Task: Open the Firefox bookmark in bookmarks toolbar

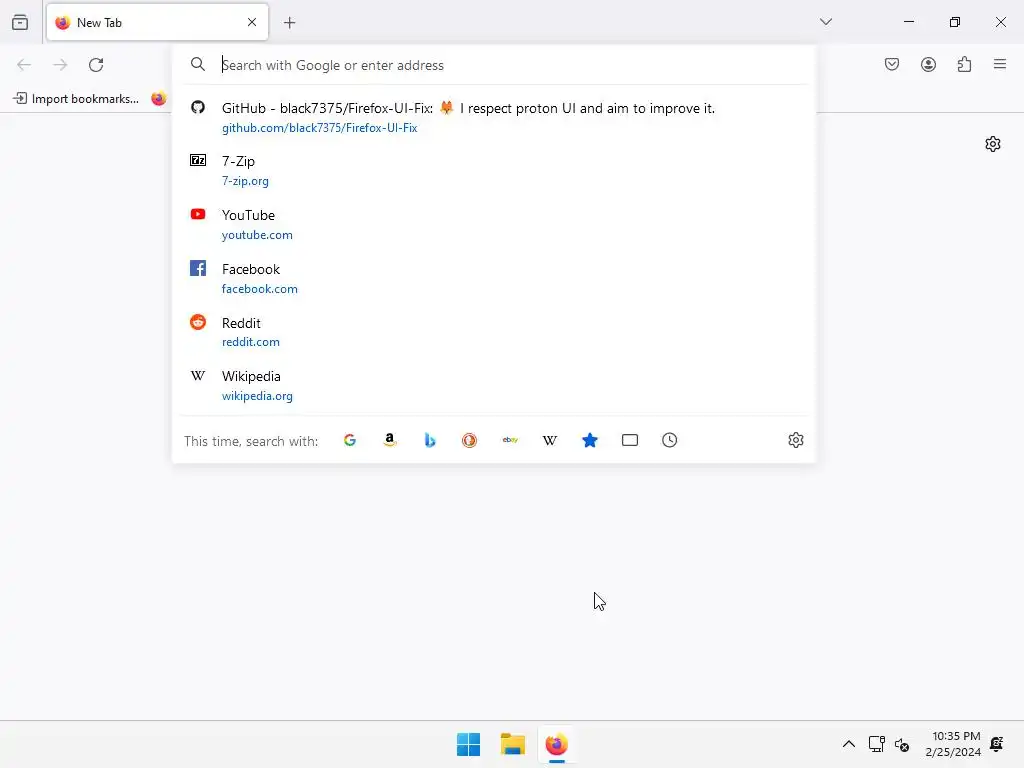Action: (159, 99)
